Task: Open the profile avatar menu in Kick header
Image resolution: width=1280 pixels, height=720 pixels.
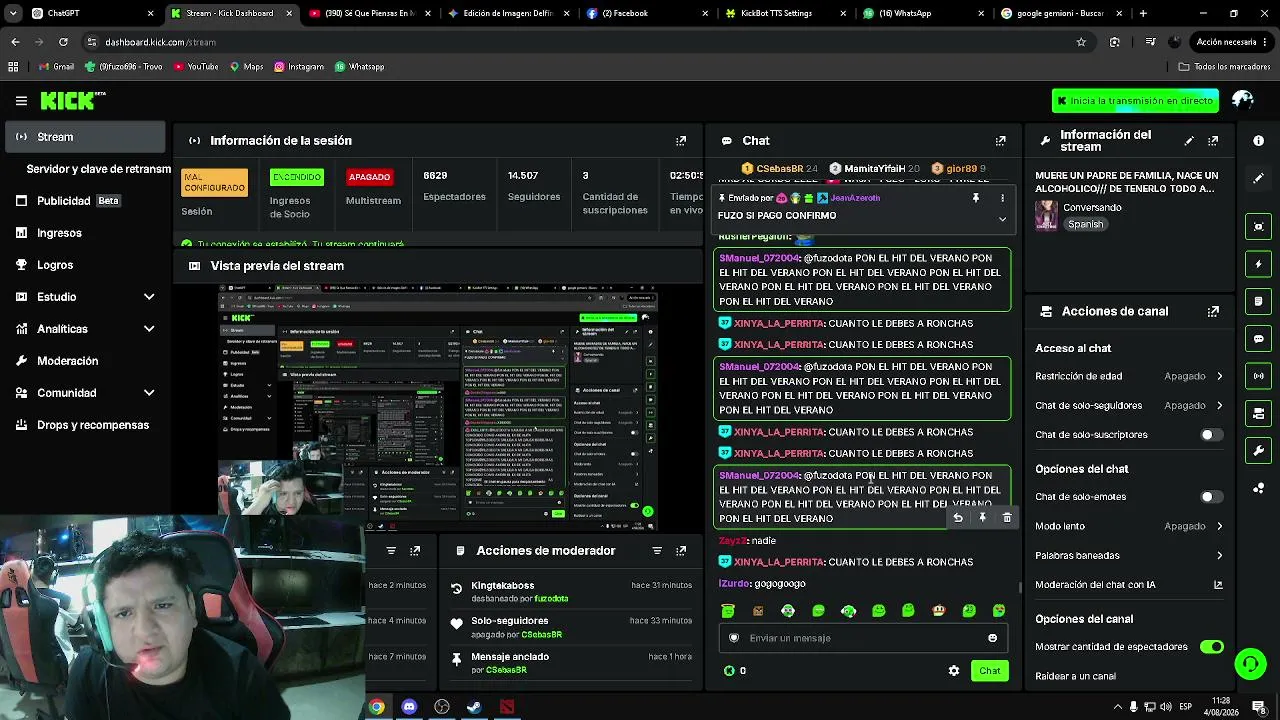Action: pyautogui.click(x=1243, y=100)
